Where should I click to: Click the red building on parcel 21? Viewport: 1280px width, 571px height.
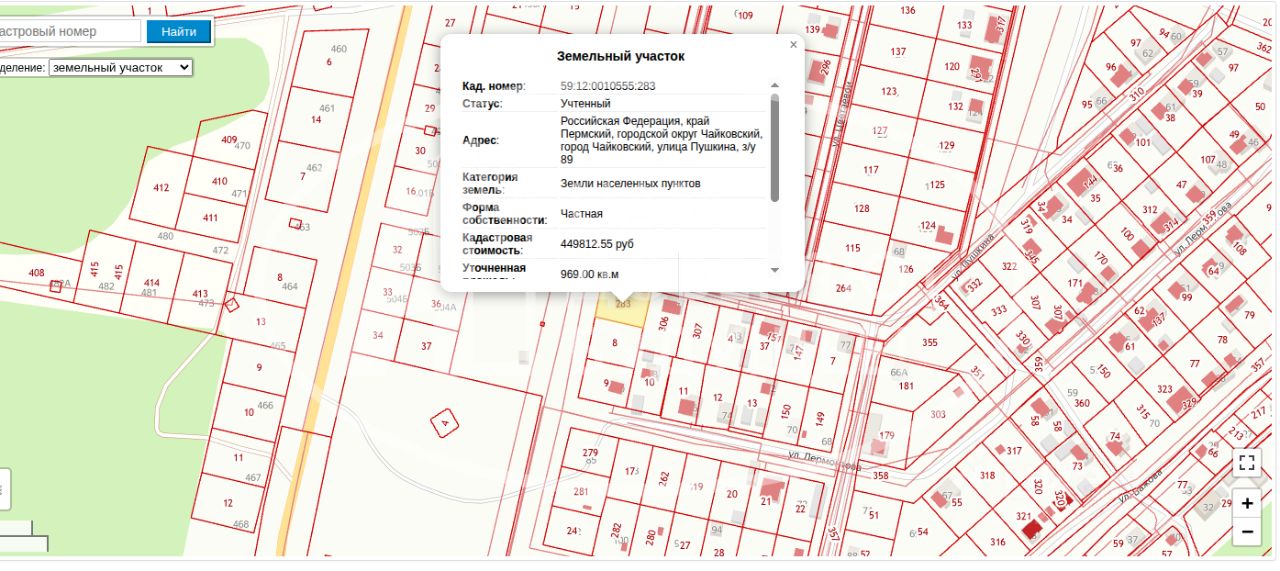(771, 489)
